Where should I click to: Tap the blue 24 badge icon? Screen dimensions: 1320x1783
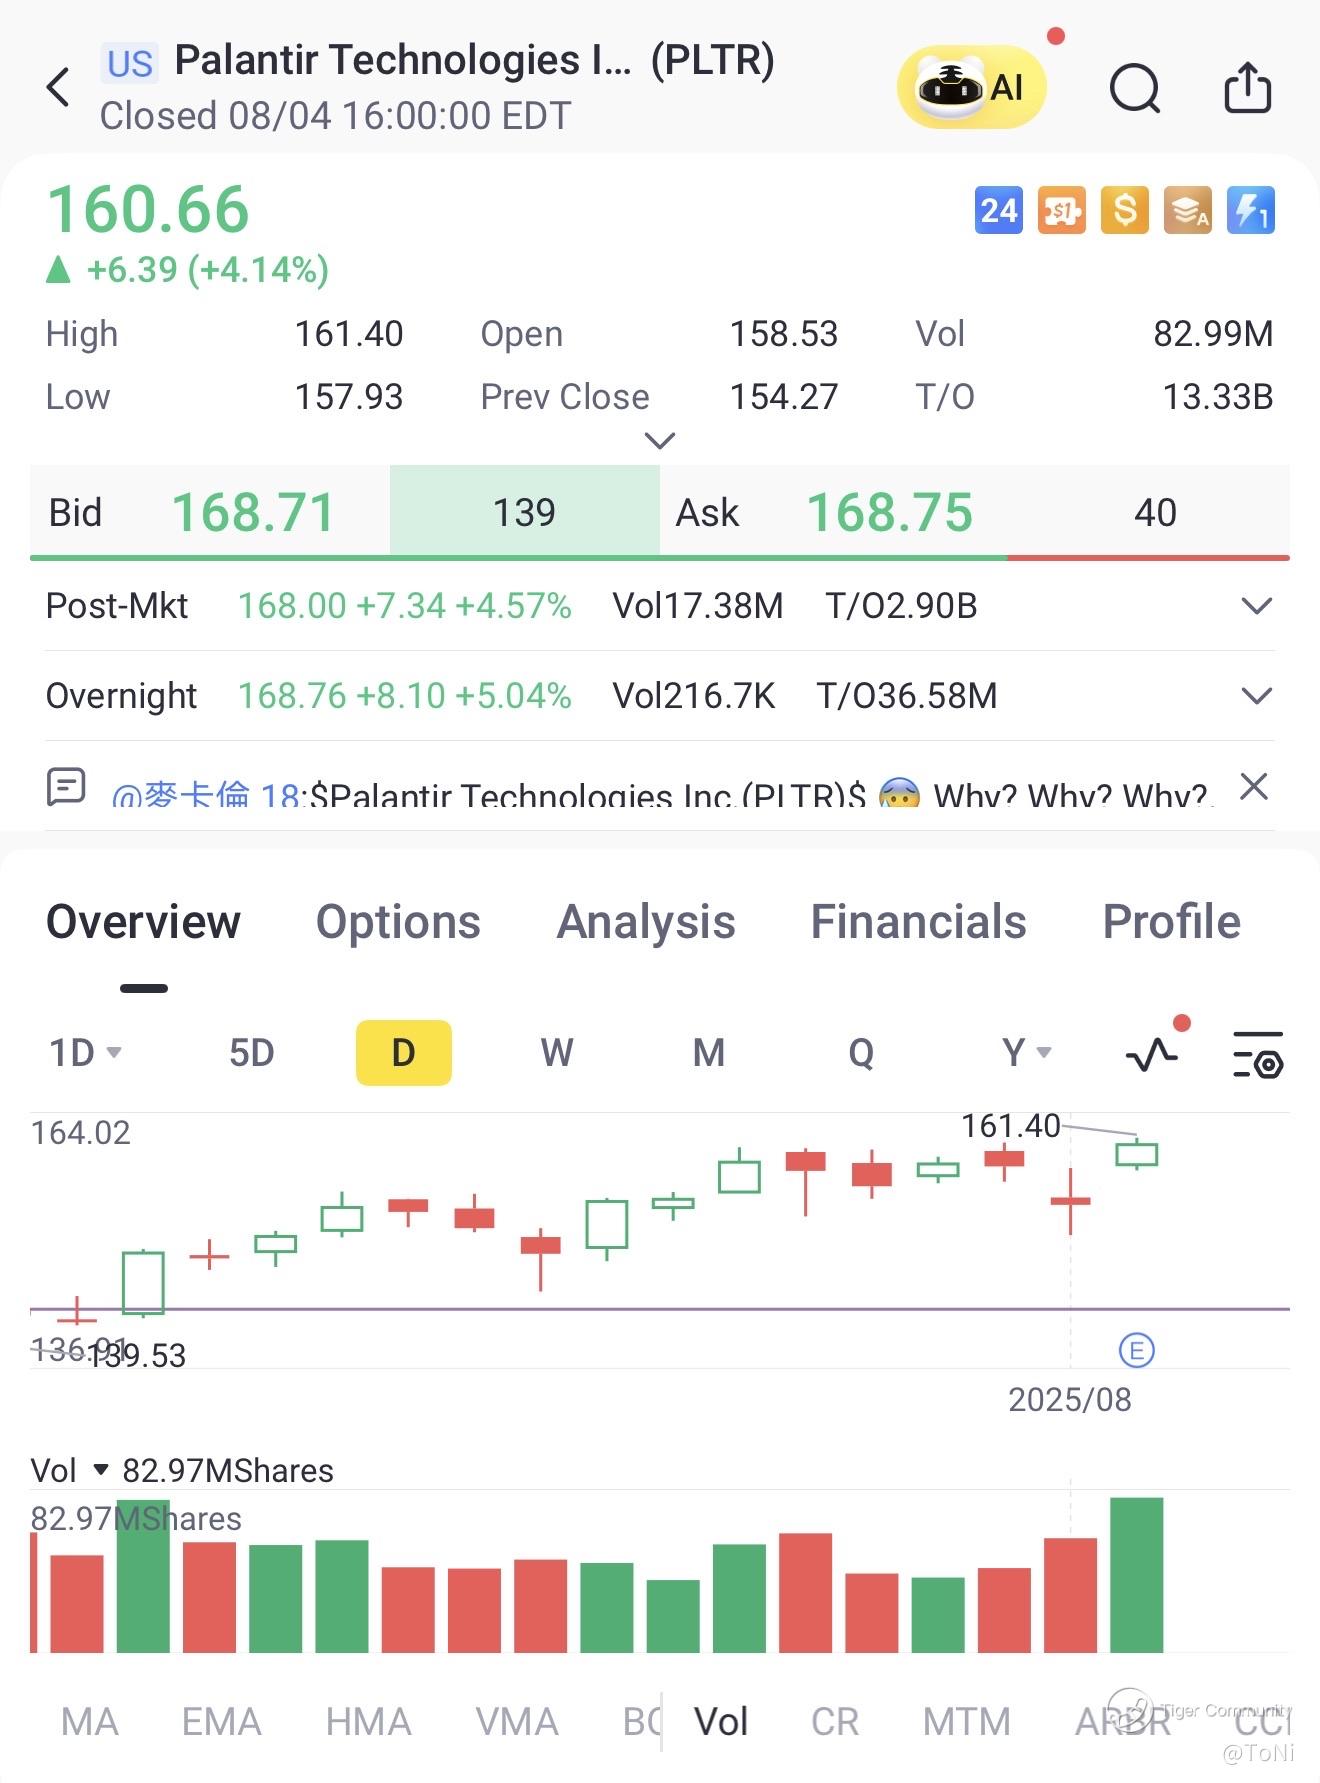(x=998, y=211)
